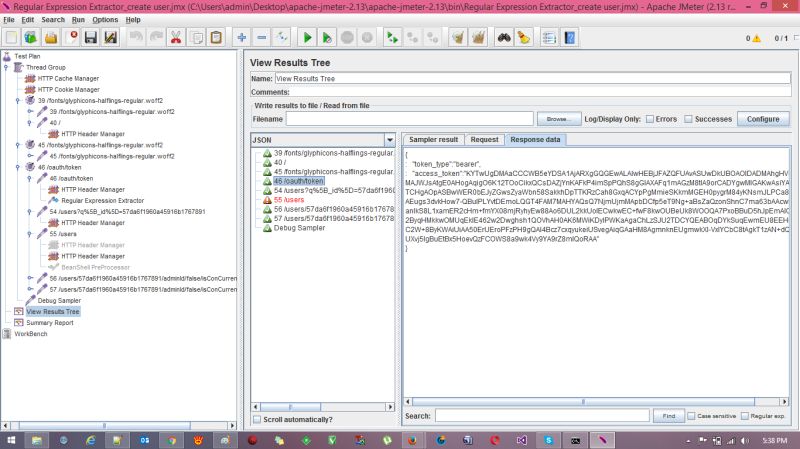800x449 pixels.
Task: Toggle expander of 40 / sampler node
Action: (x=30, y=122)
